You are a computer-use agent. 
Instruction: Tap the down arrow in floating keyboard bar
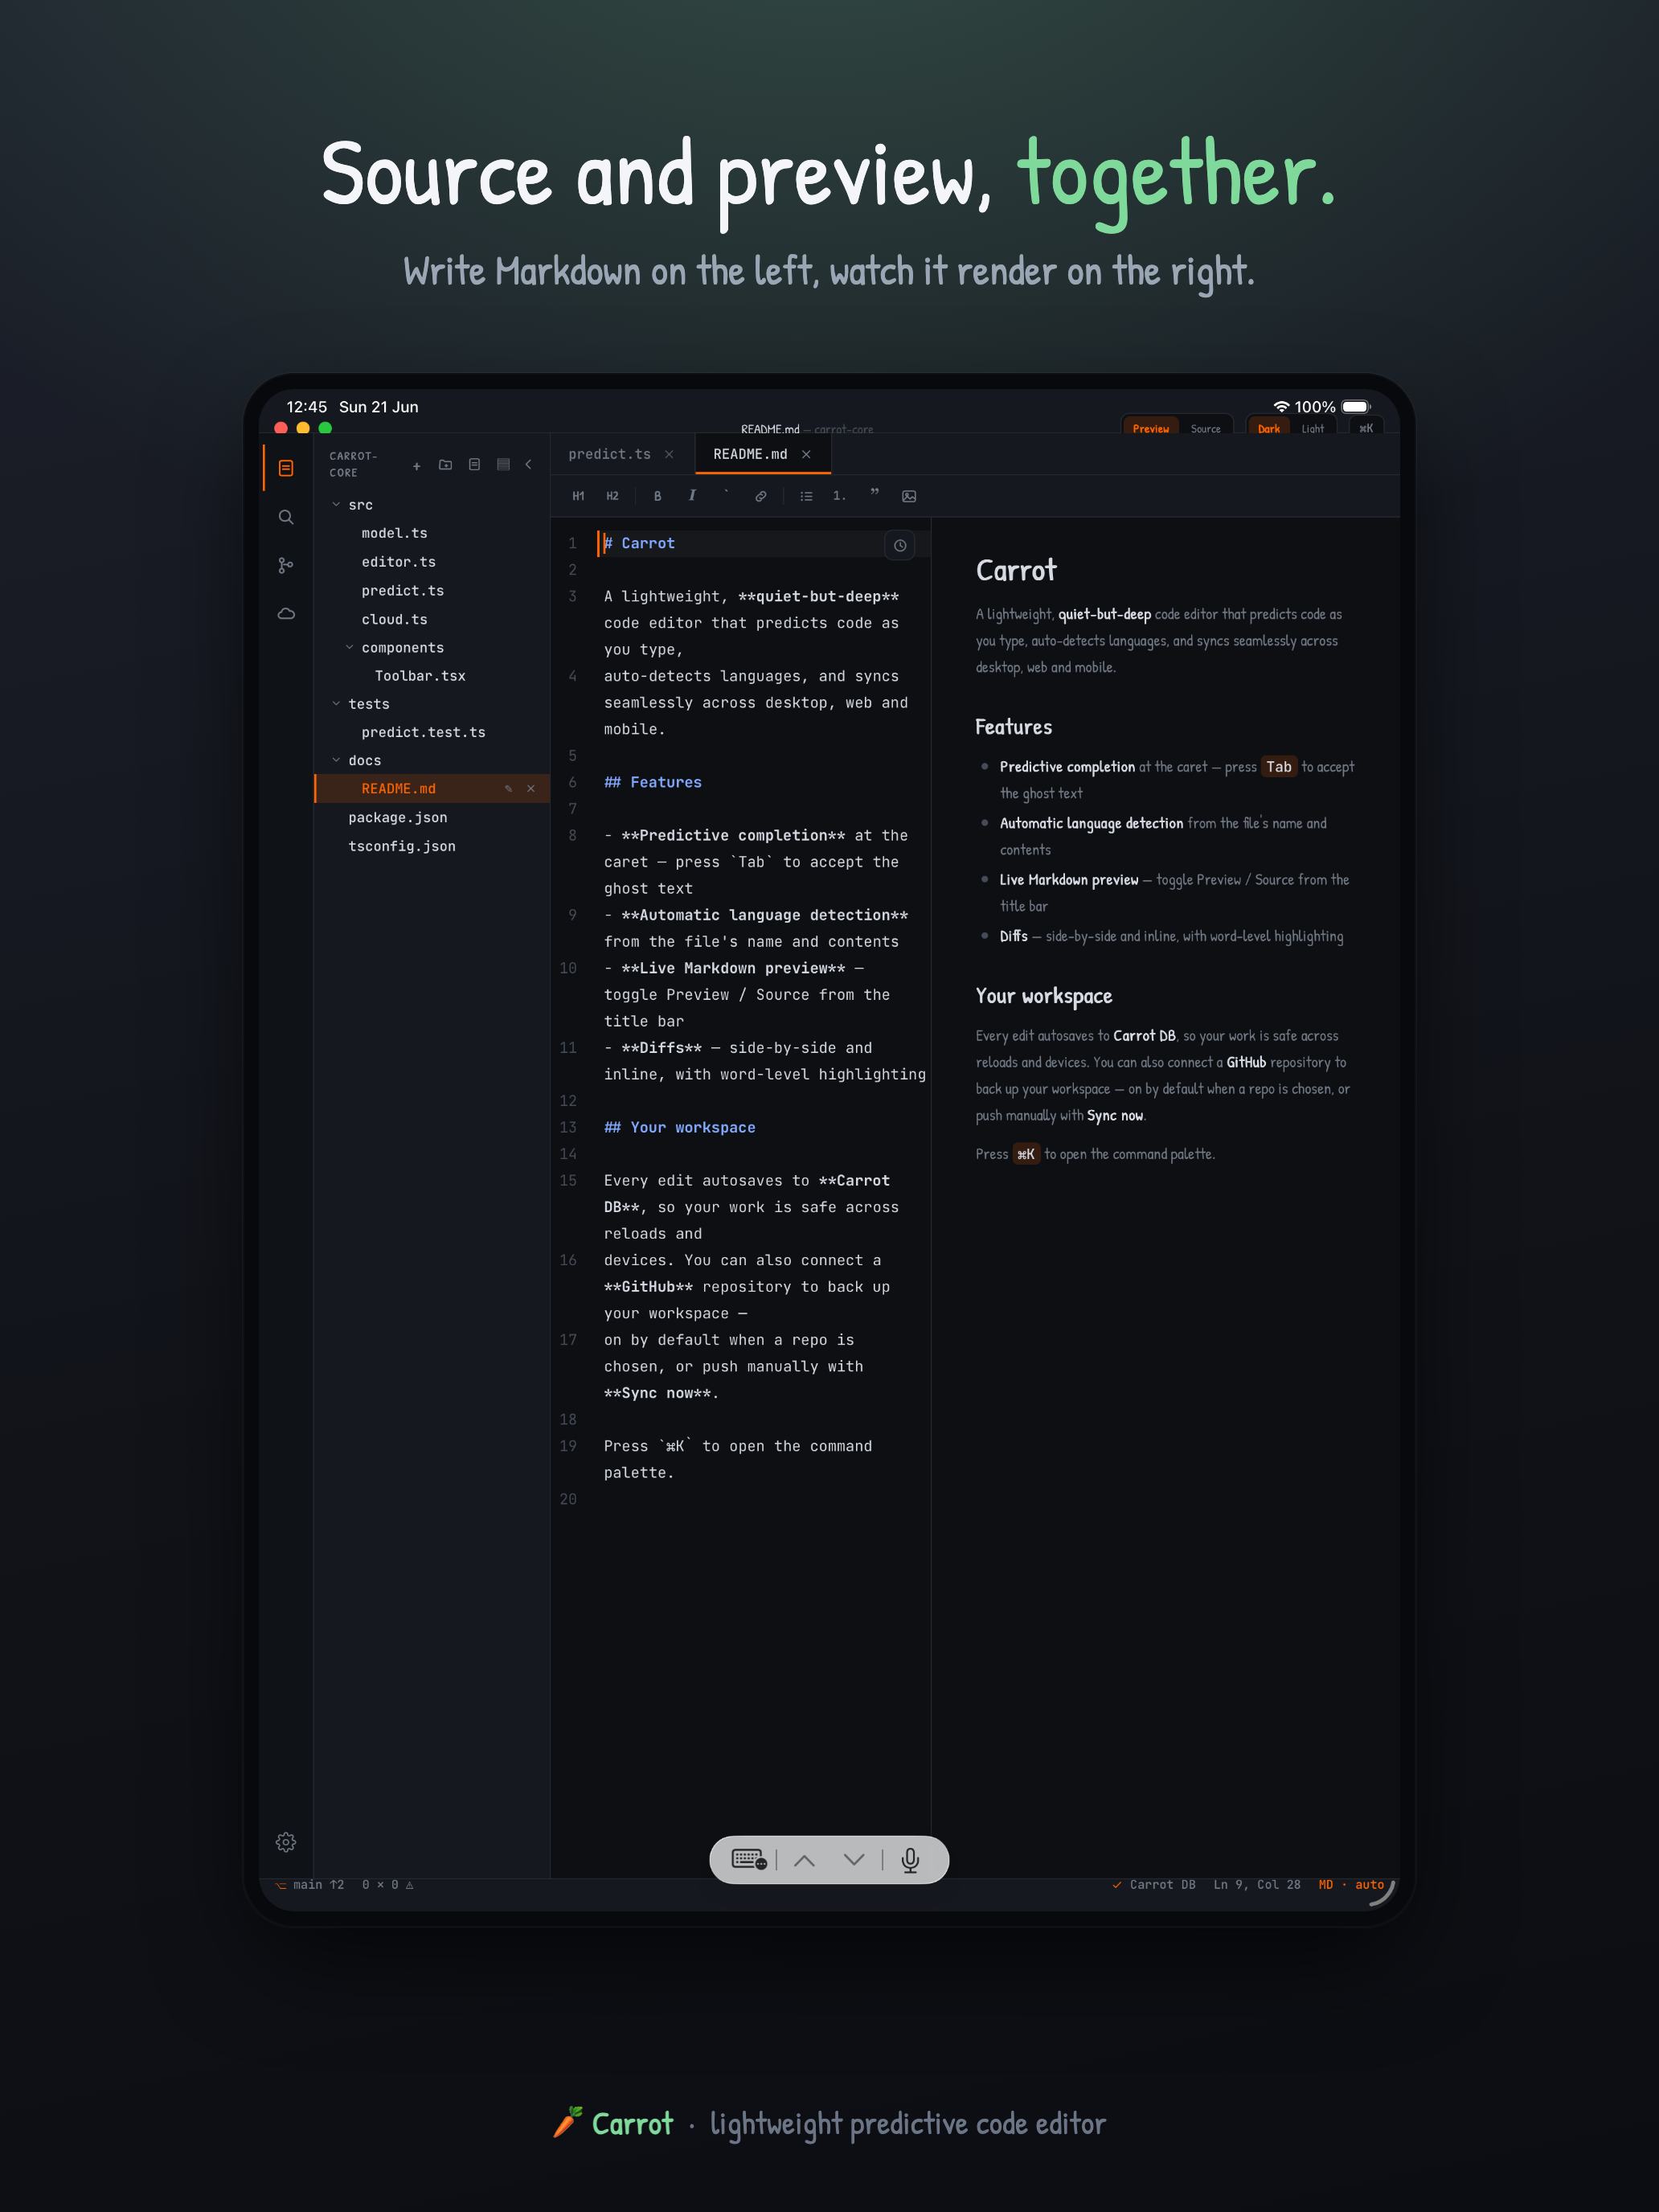pyautogui.click(x=854, y=1860)
